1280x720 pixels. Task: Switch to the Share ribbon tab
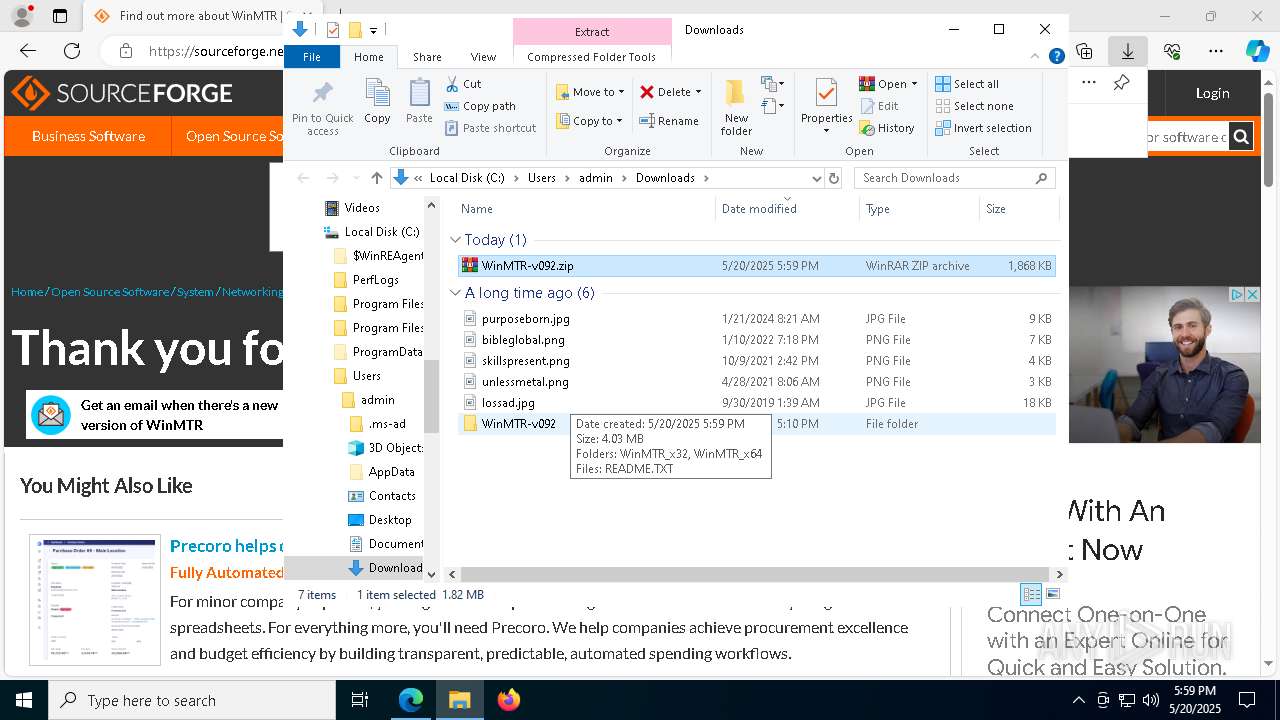coord(427,57)
